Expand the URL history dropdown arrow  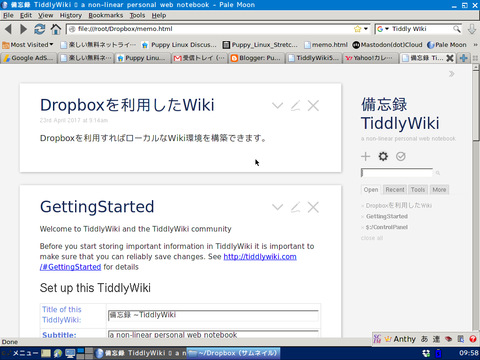point(366,29)
